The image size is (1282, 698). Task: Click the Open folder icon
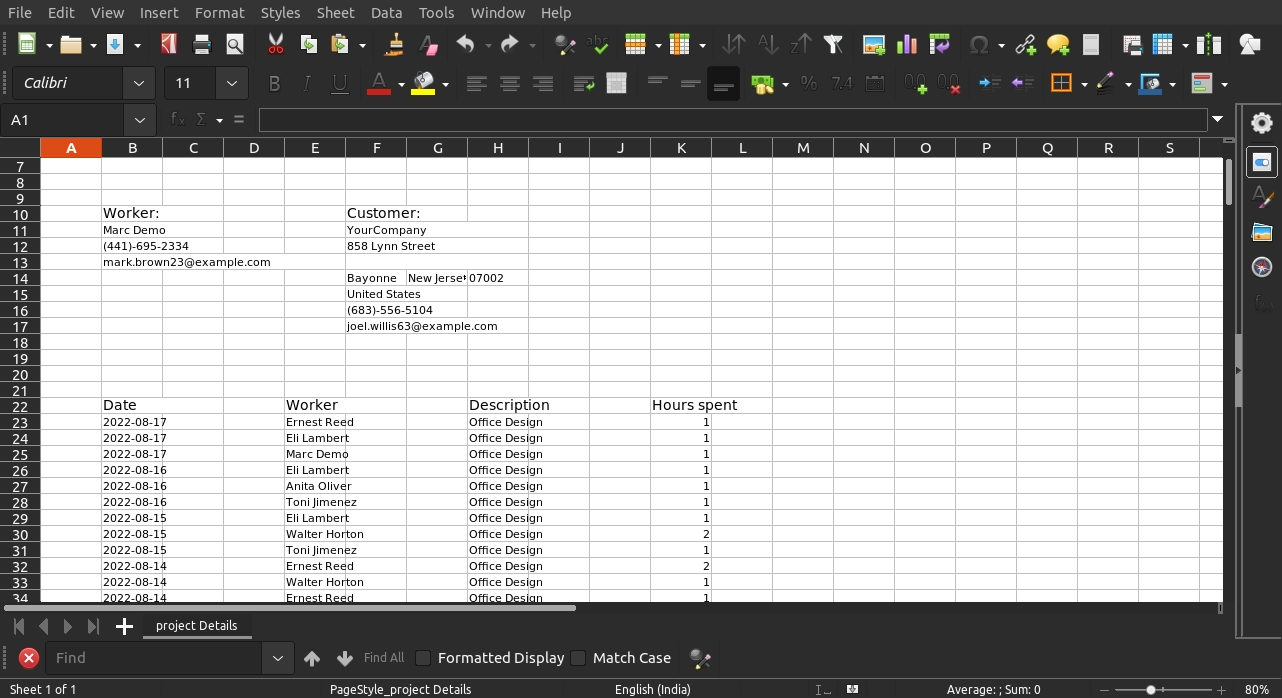coord(70,44)
